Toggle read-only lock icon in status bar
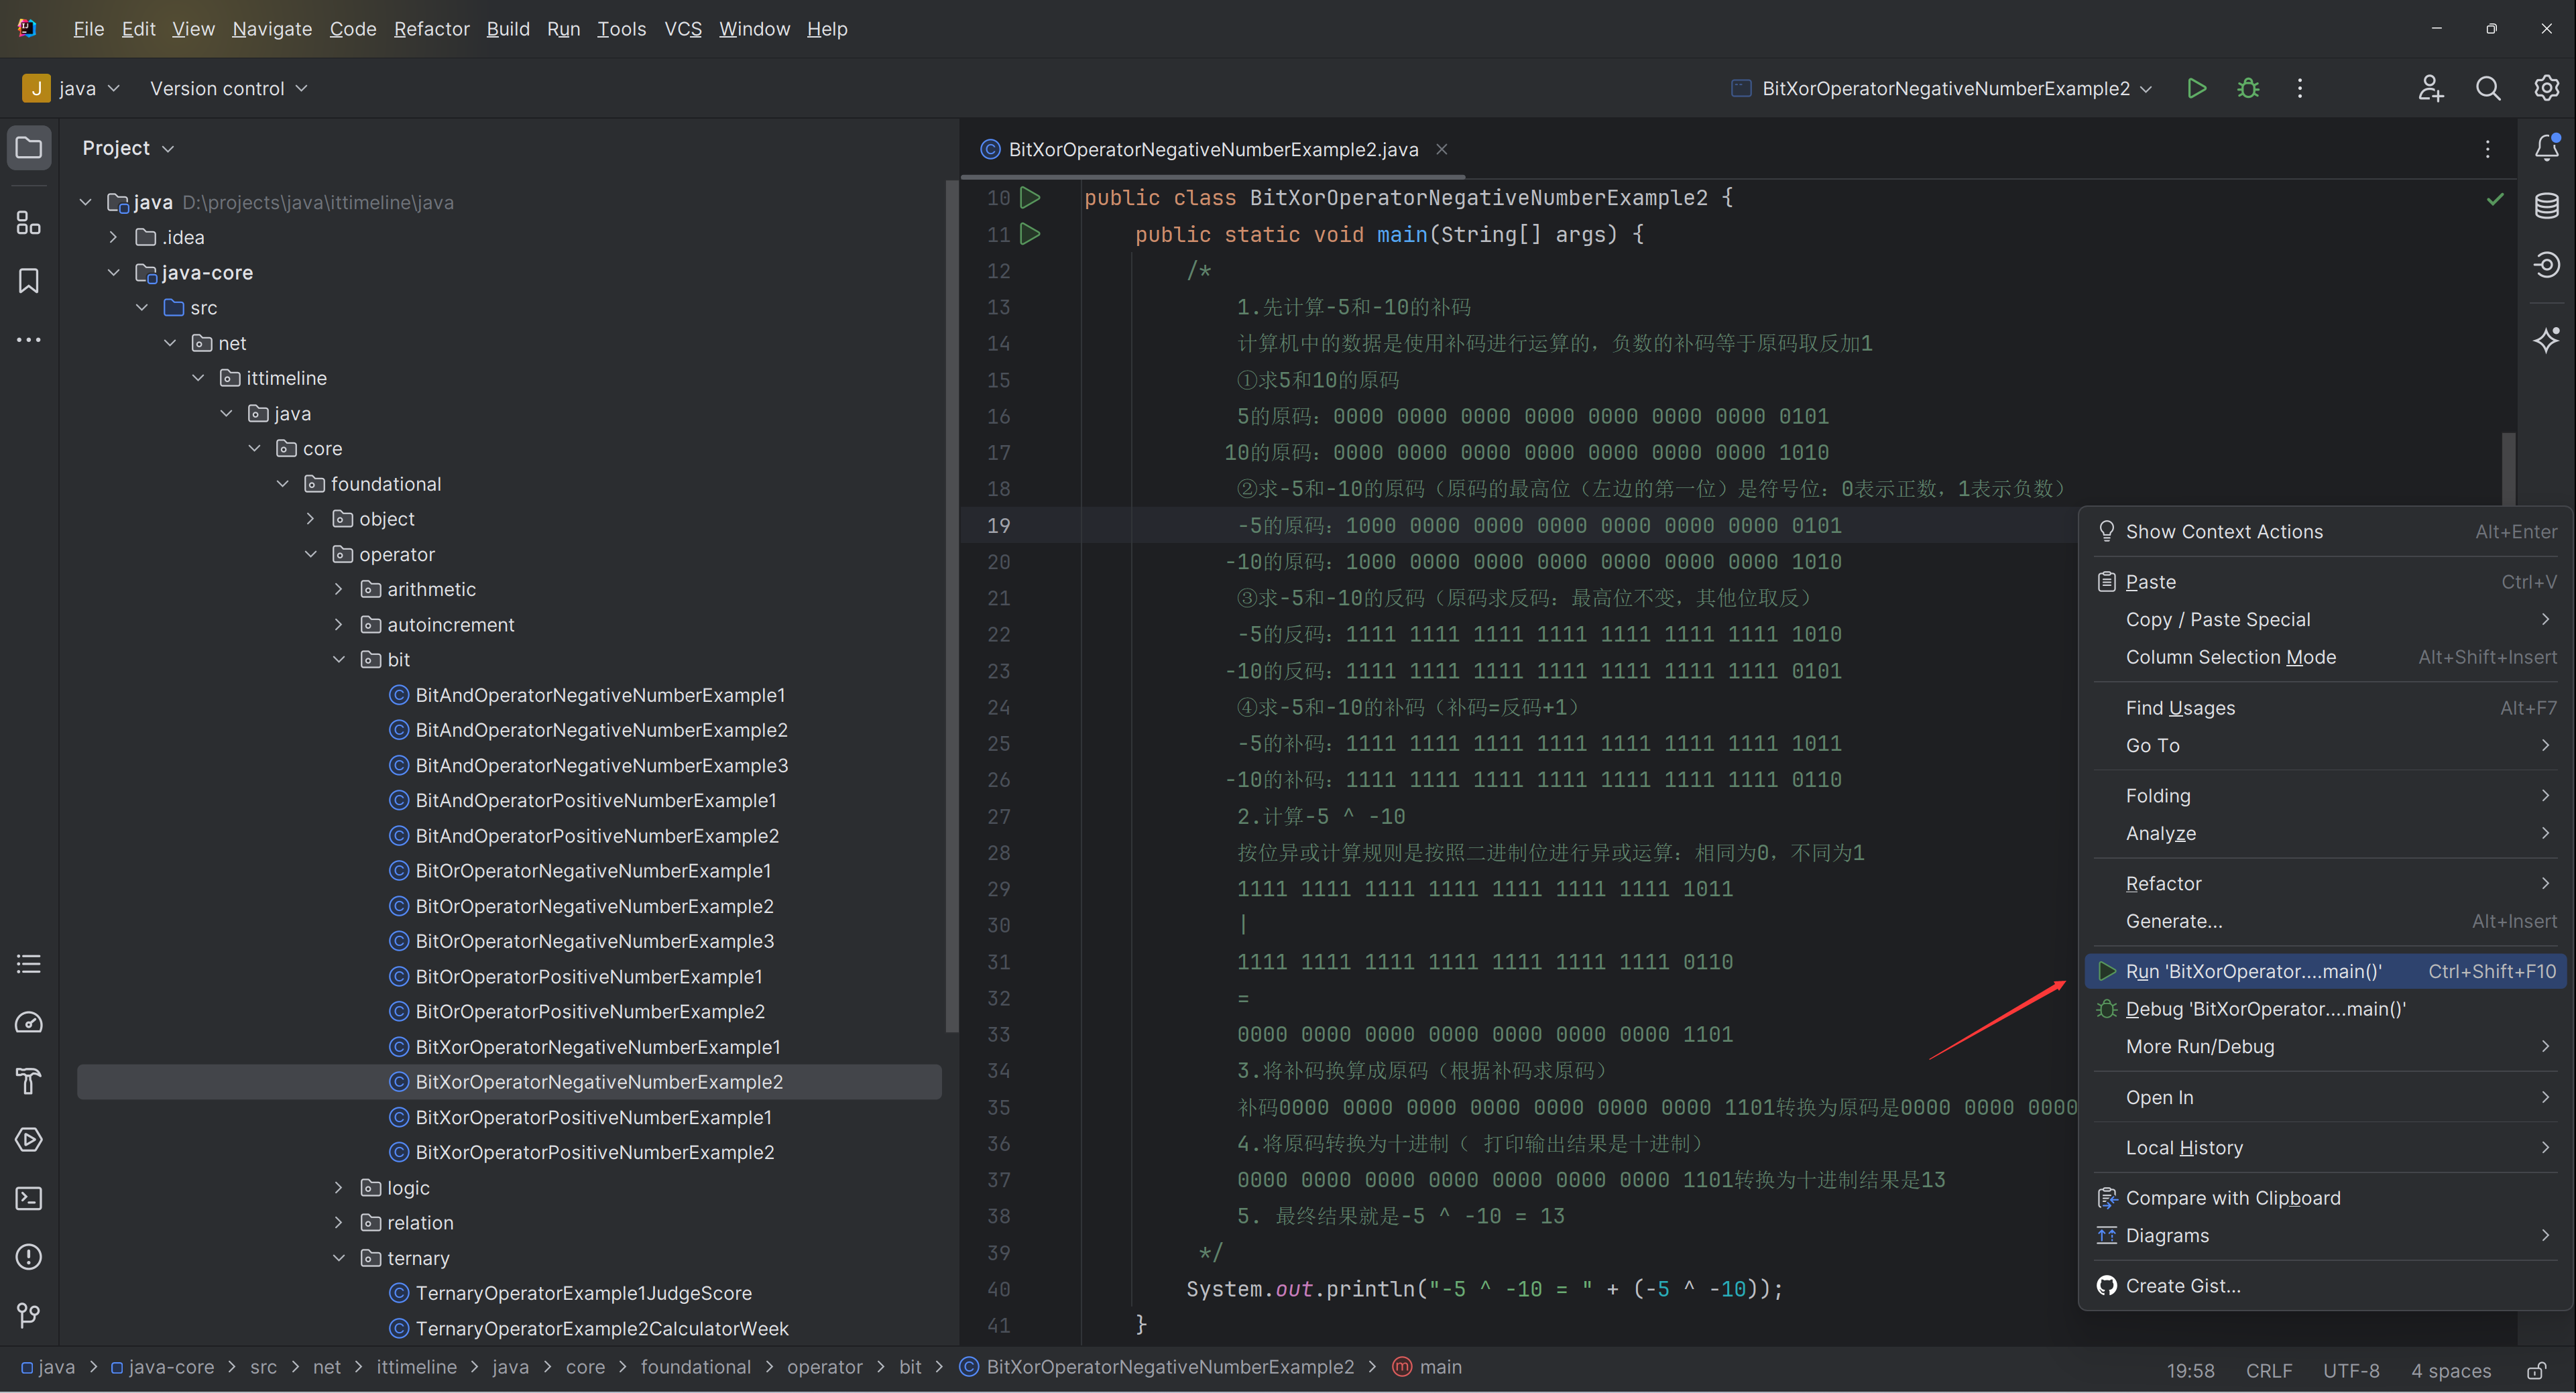Viewport: 2576px width, 1393px height. (2536, 1371)
